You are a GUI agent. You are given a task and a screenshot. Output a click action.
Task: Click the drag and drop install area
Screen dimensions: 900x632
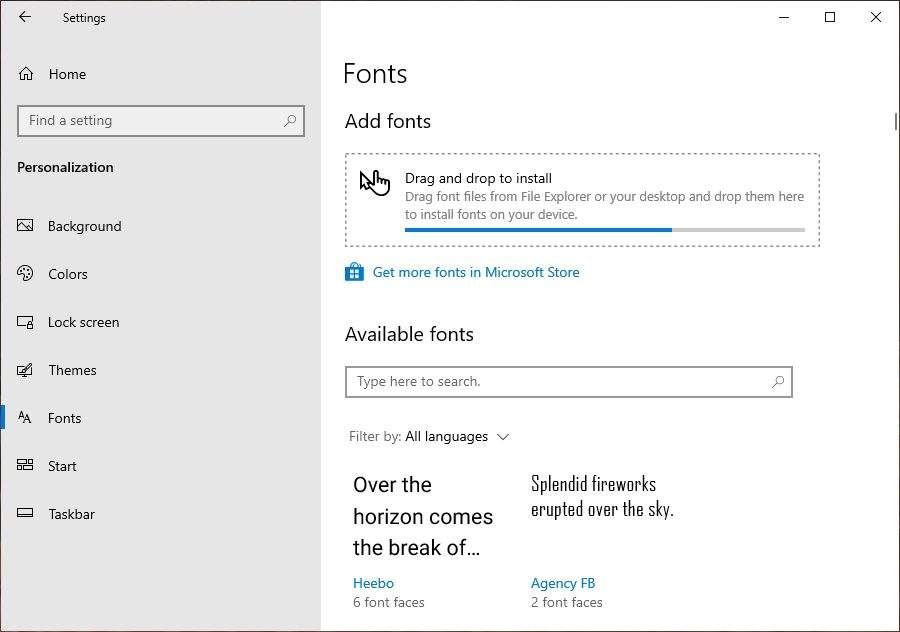[583, 197]
